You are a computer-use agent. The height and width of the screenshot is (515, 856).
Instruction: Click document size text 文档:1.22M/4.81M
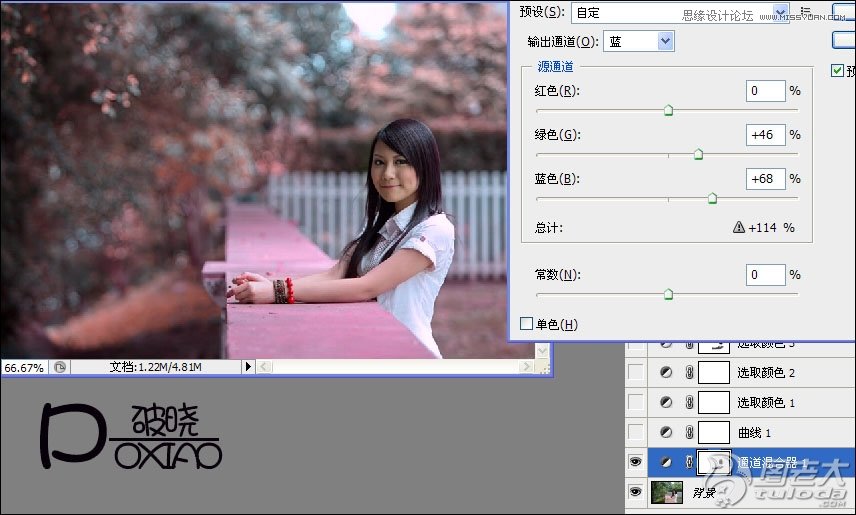[156, 367]
